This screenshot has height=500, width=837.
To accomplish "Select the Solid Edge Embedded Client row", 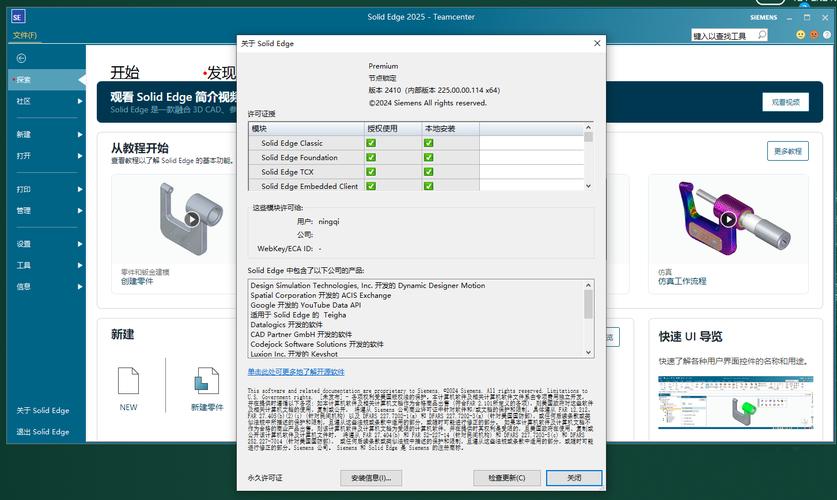I will click(416, 186).
